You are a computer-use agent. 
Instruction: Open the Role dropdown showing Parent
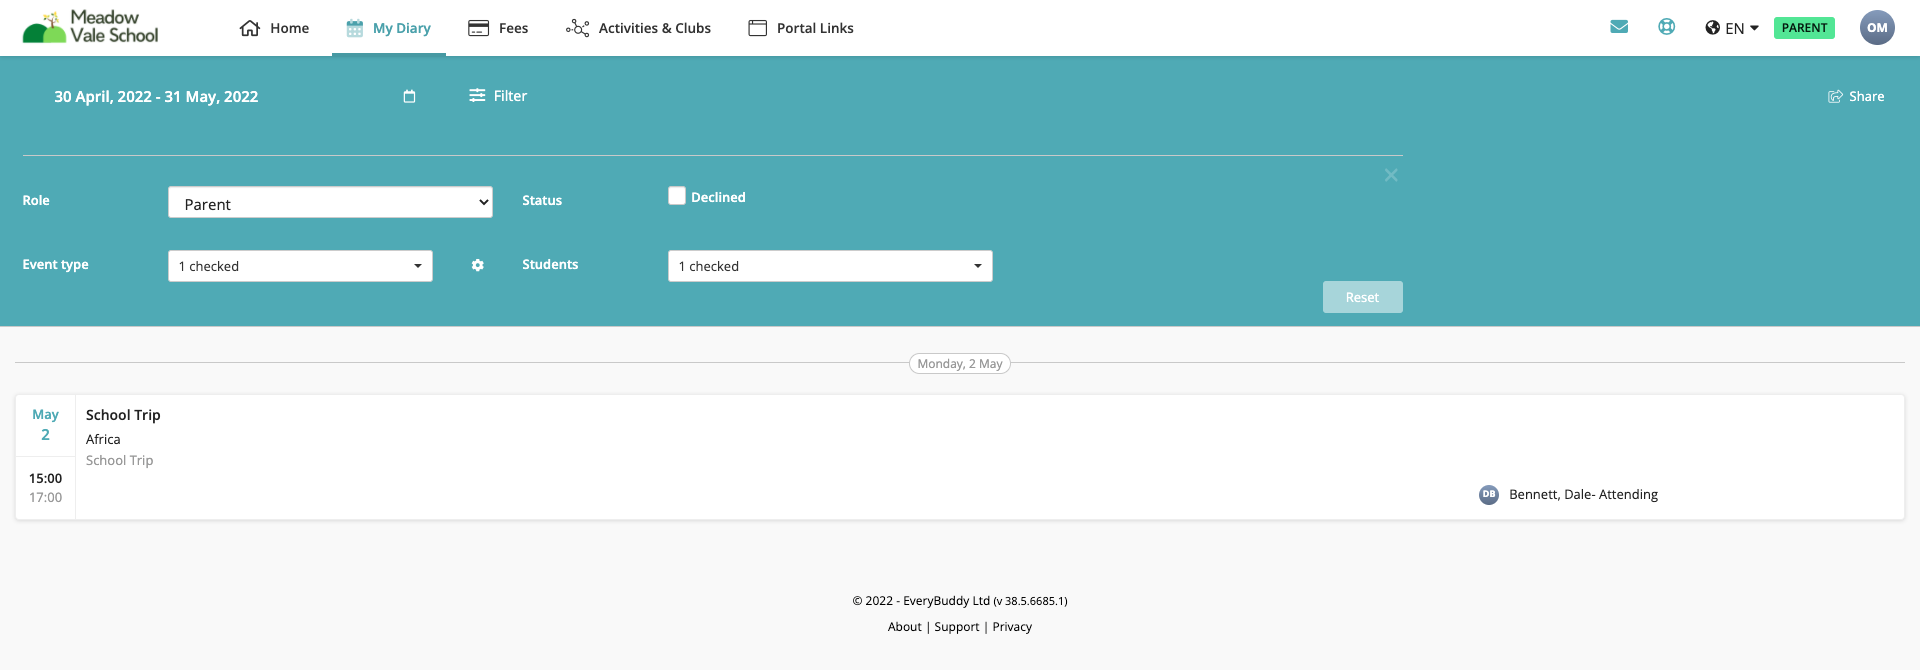330,203
